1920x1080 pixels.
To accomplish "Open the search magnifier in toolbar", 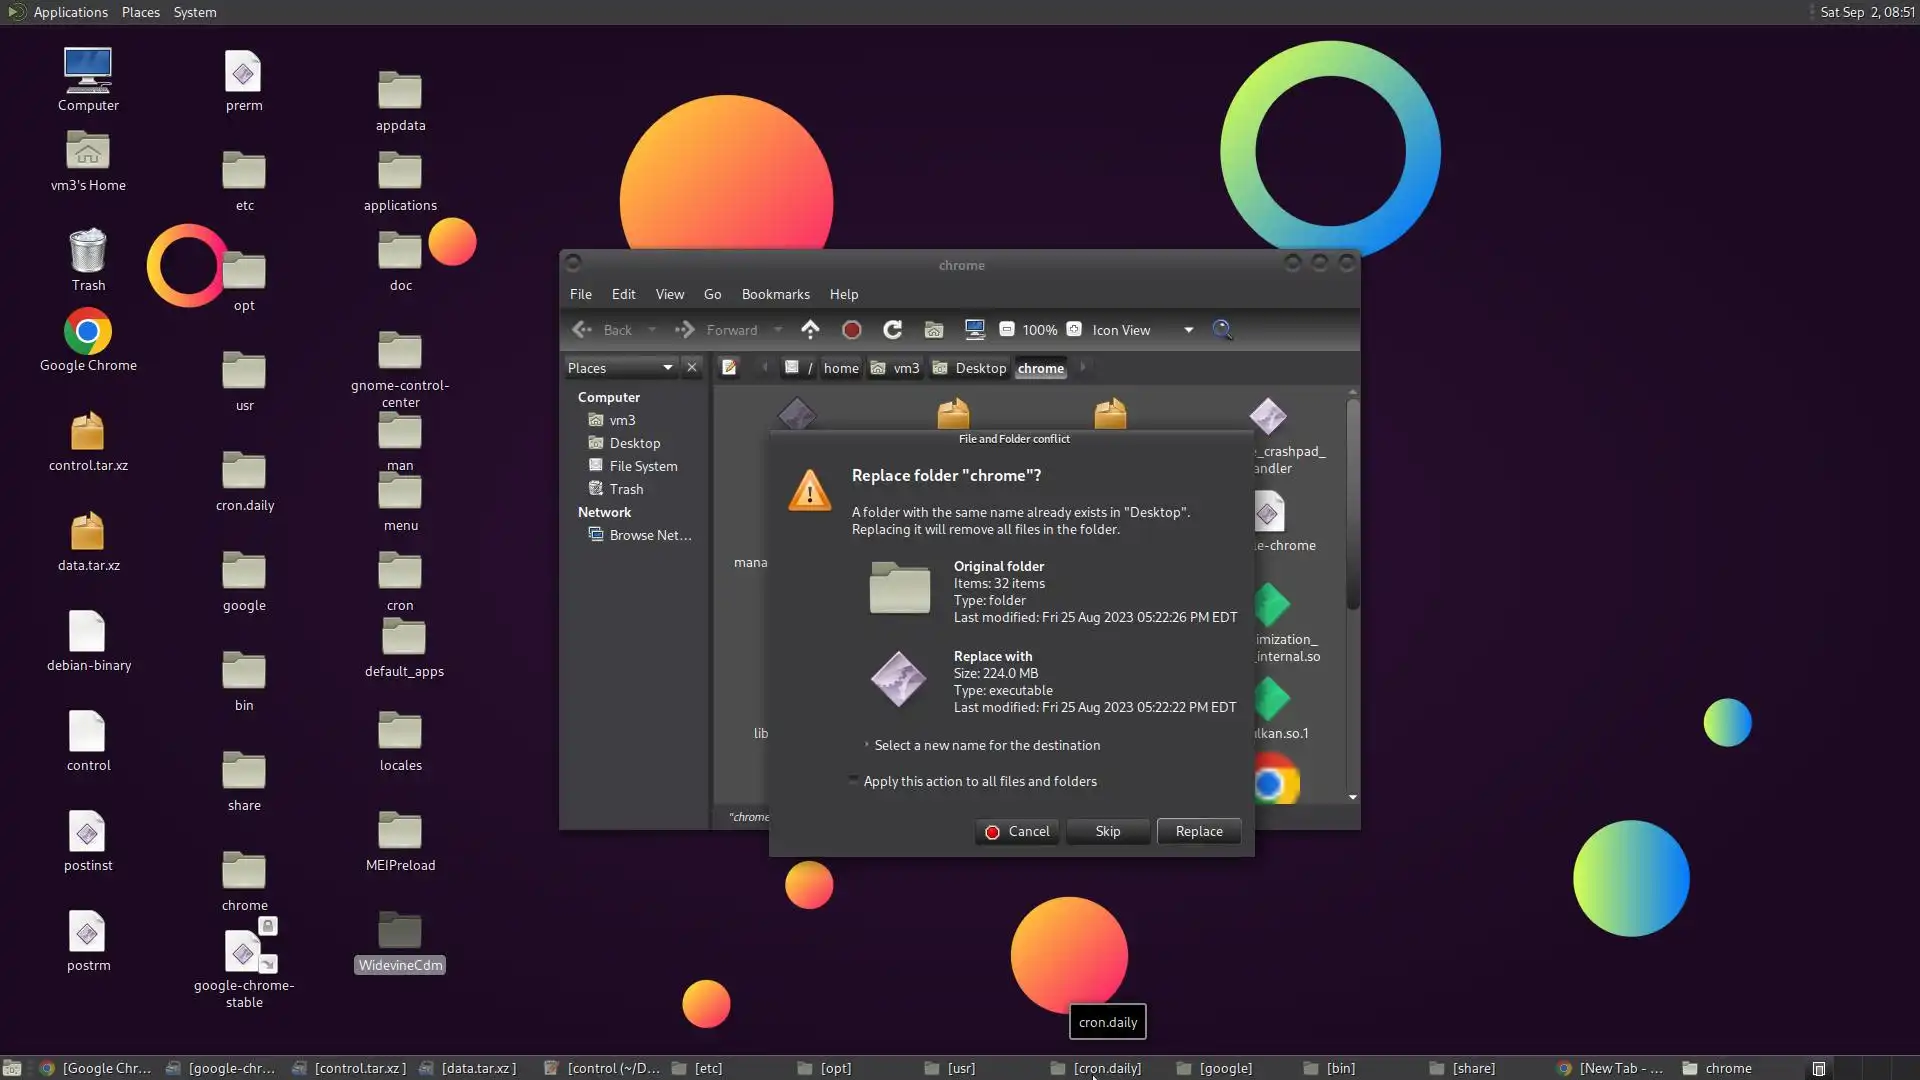I will coord(1222,329).
